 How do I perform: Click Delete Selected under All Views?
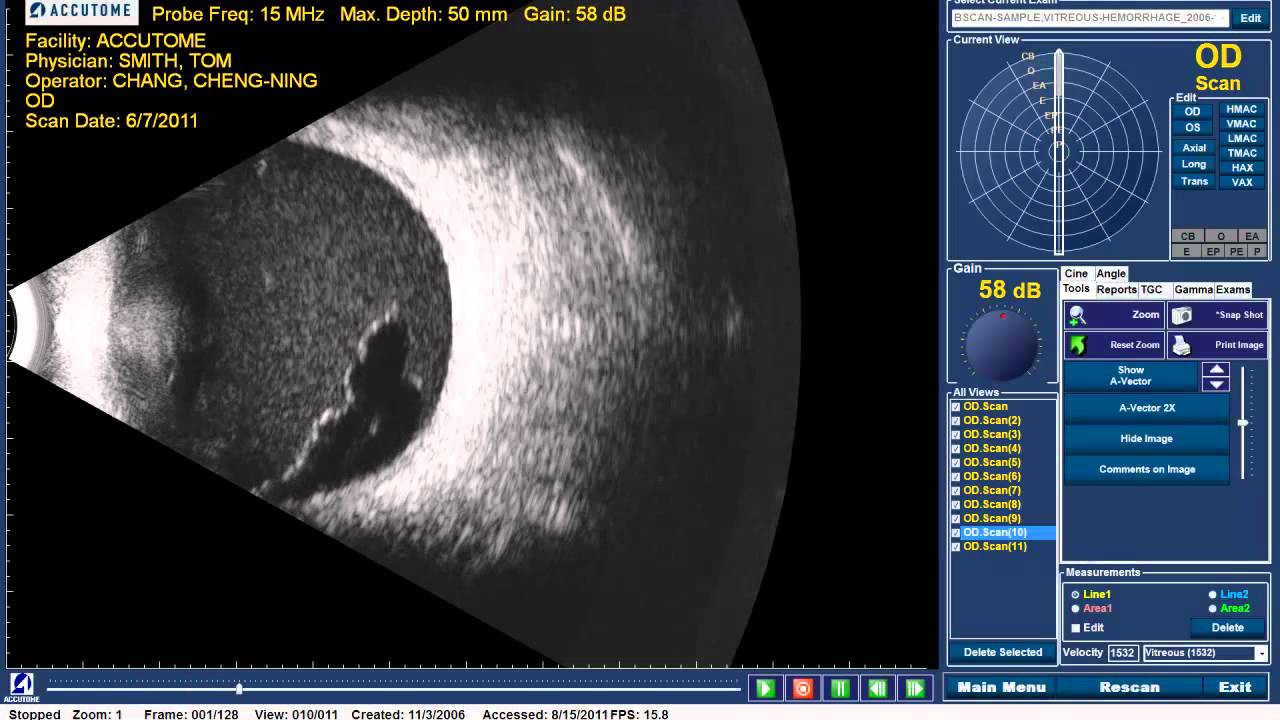(x=1003, y=652)
